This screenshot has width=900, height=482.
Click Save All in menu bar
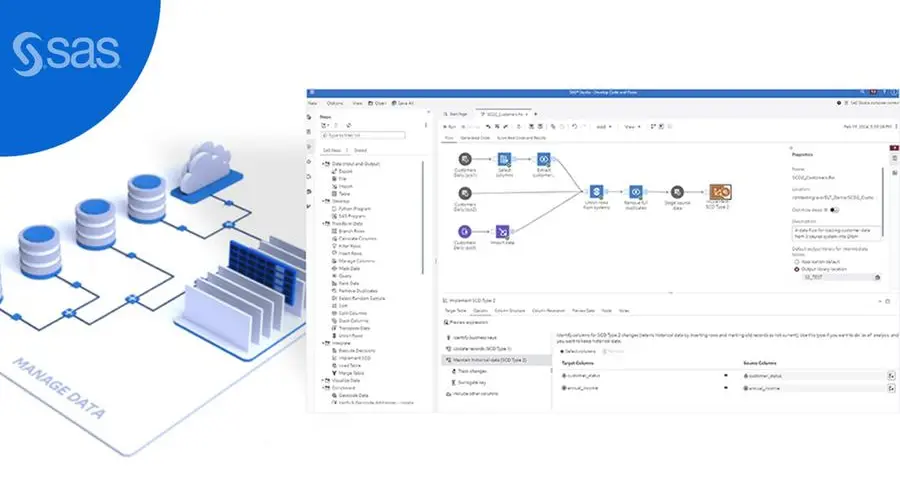(x=402, y=103)
